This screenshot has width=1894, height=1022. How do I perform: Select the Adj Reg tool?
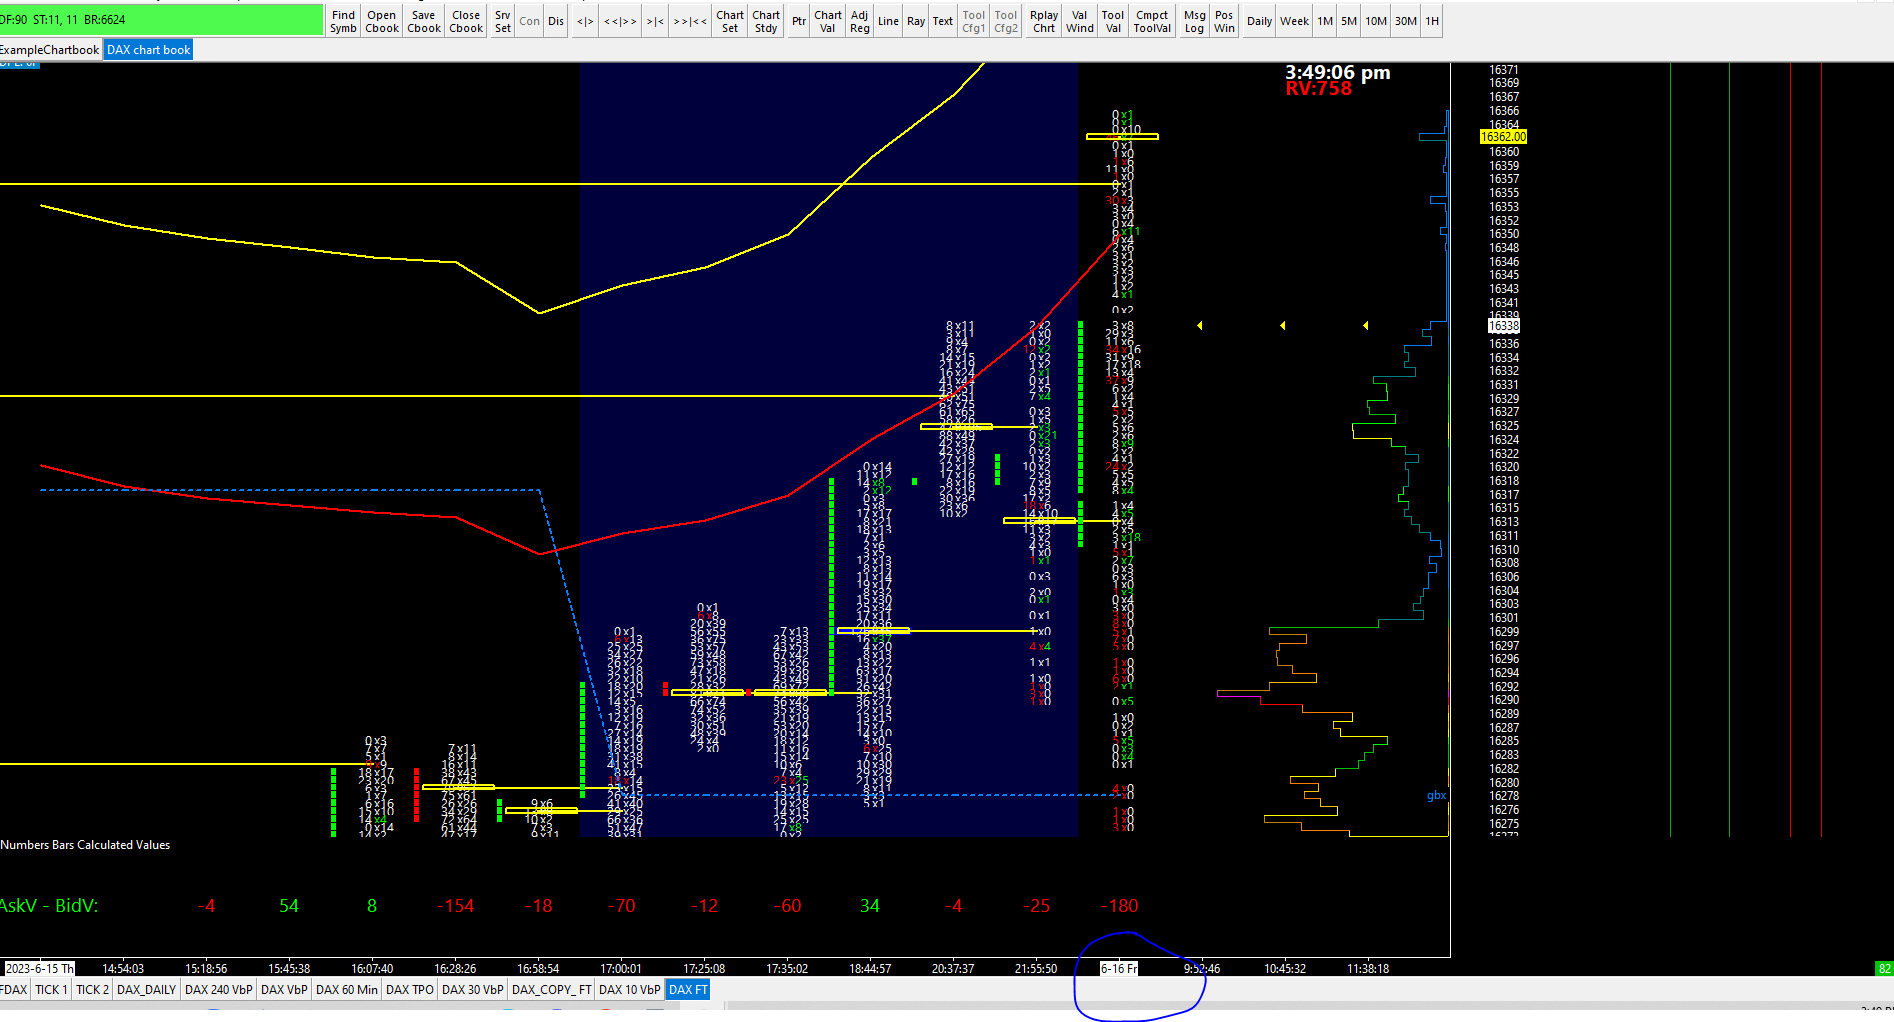(860, 21)
